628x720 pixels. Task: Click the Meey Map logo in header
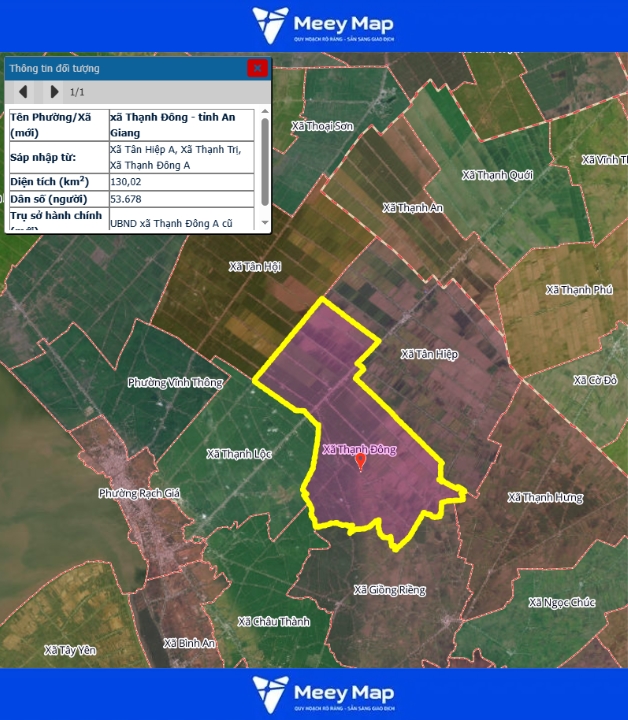pos(322,25)
